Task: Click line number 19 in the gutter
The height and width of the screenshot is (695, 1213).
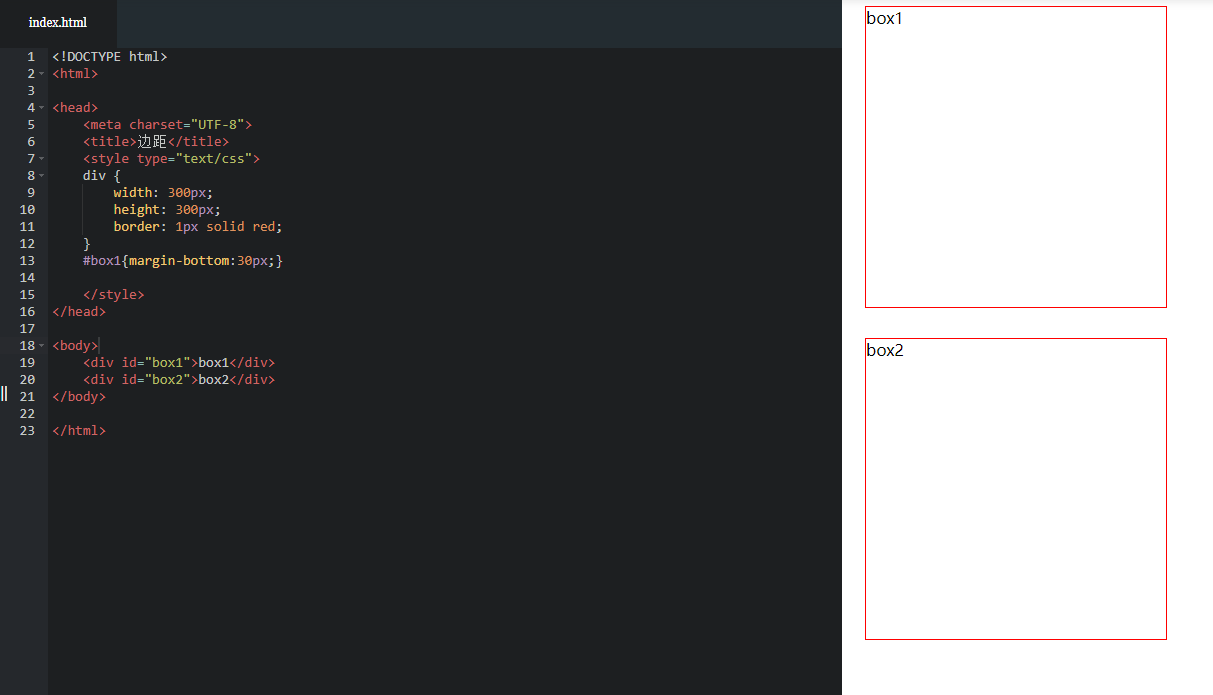Action: pyautogui.click(x=27, y=363)
